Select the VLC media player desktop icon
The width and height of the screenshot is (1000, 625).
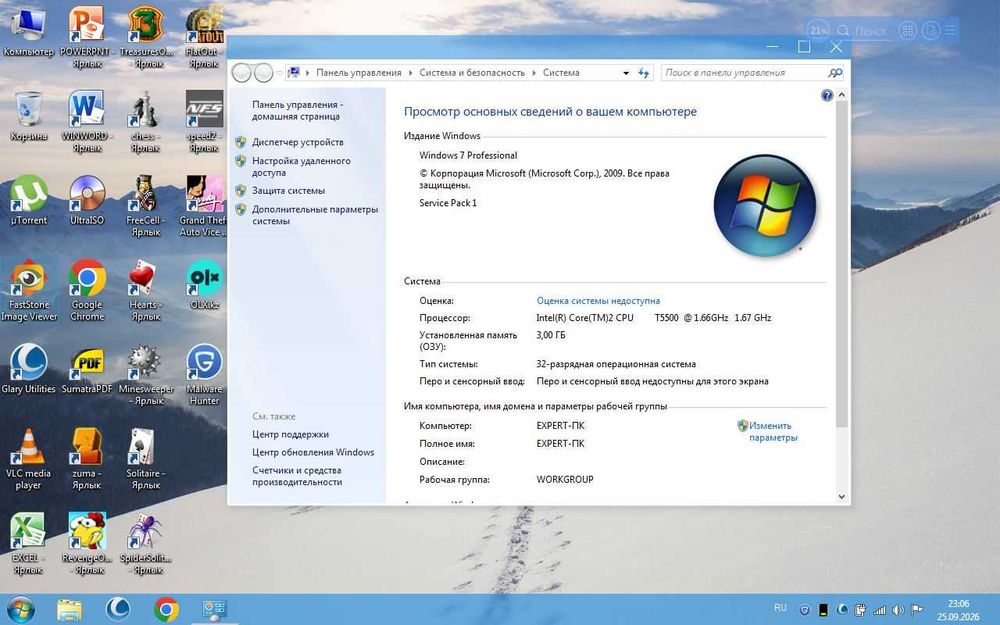28,459
